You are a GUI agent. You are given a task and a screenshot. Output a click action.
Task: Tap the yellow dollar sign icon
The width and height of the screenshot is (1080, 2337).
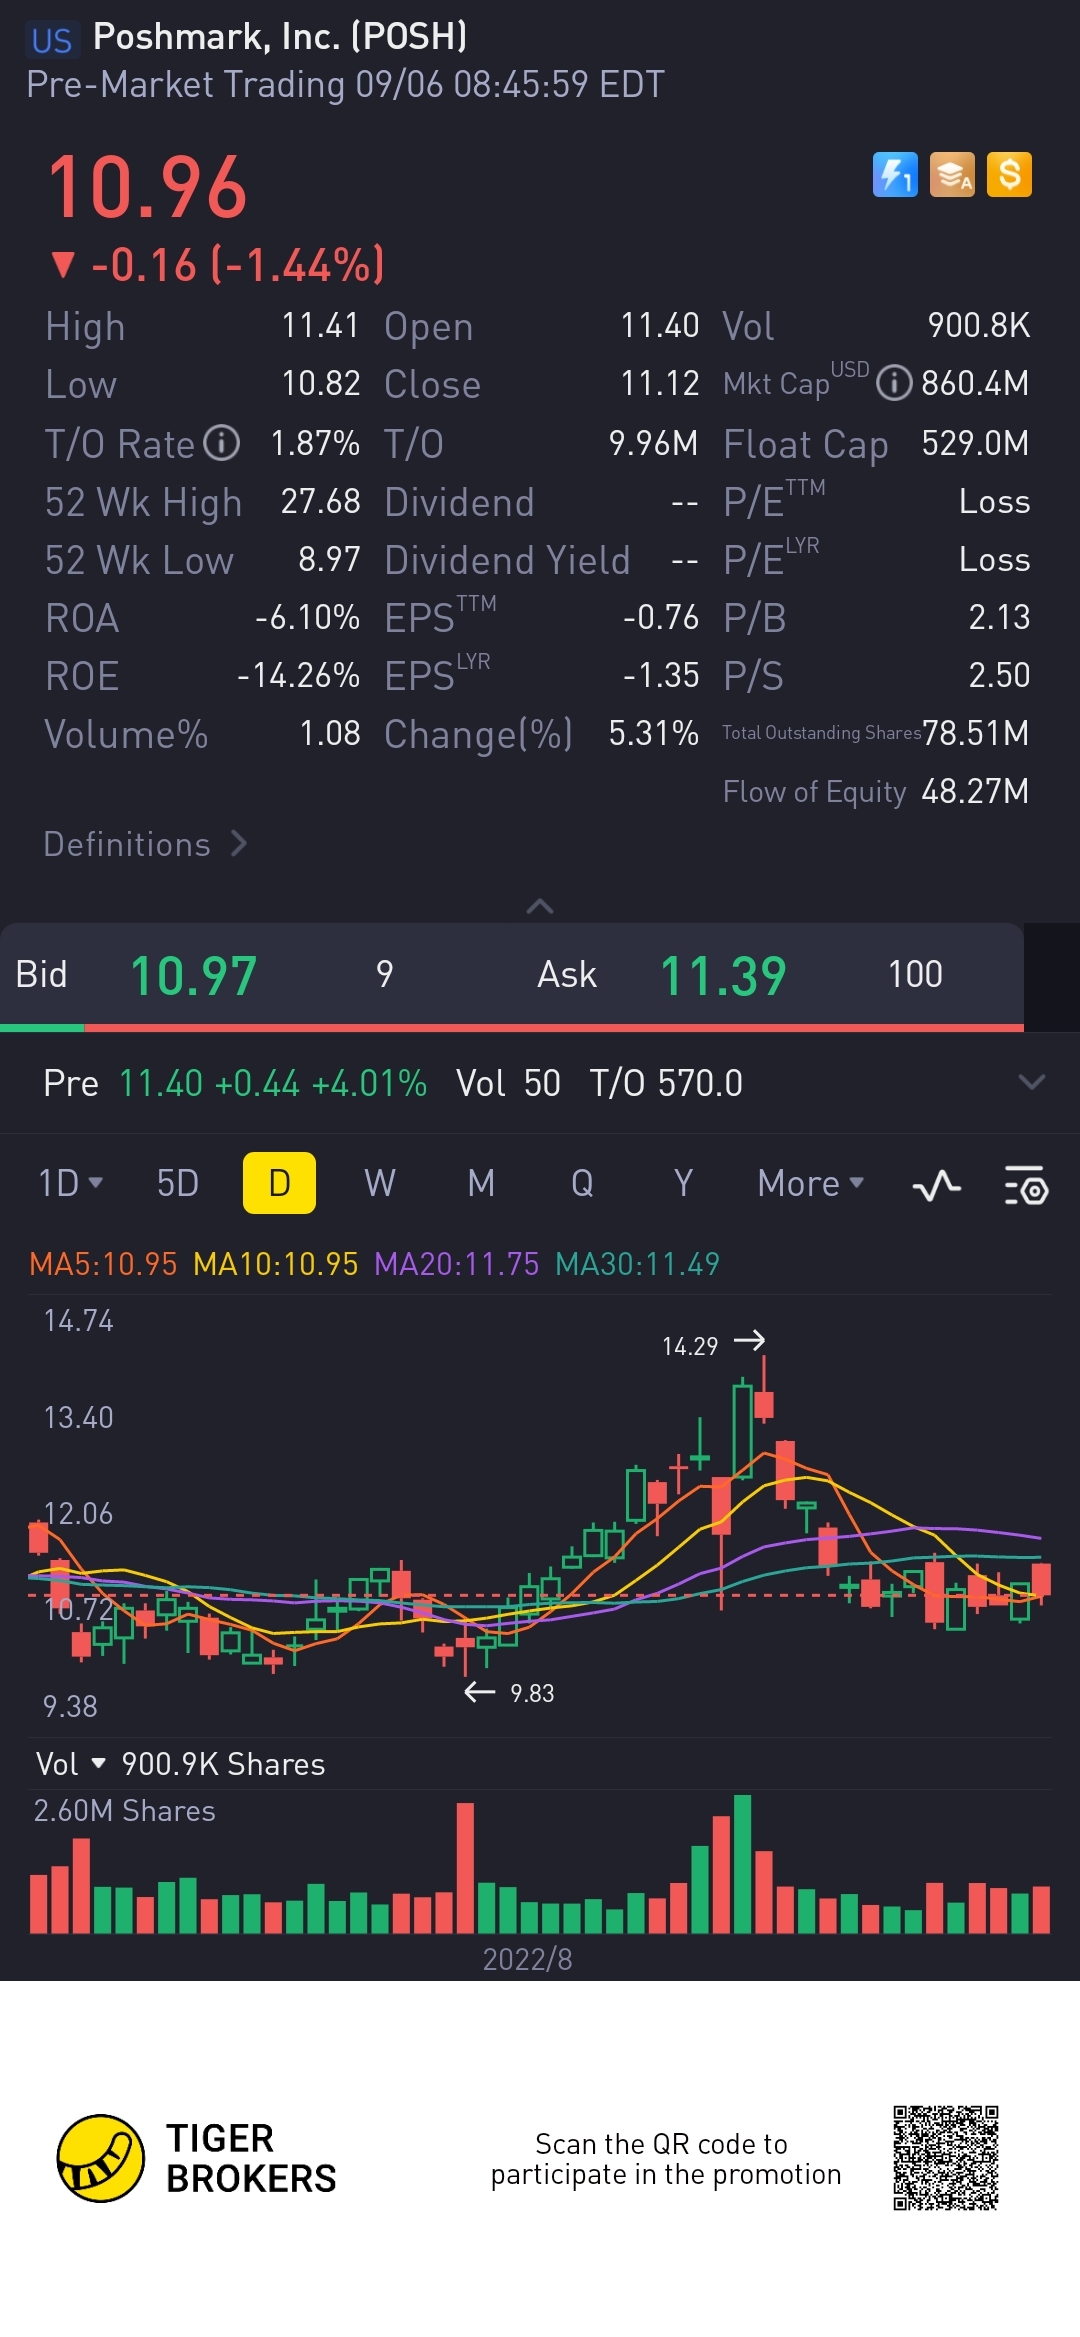(x=1009, y=175)
